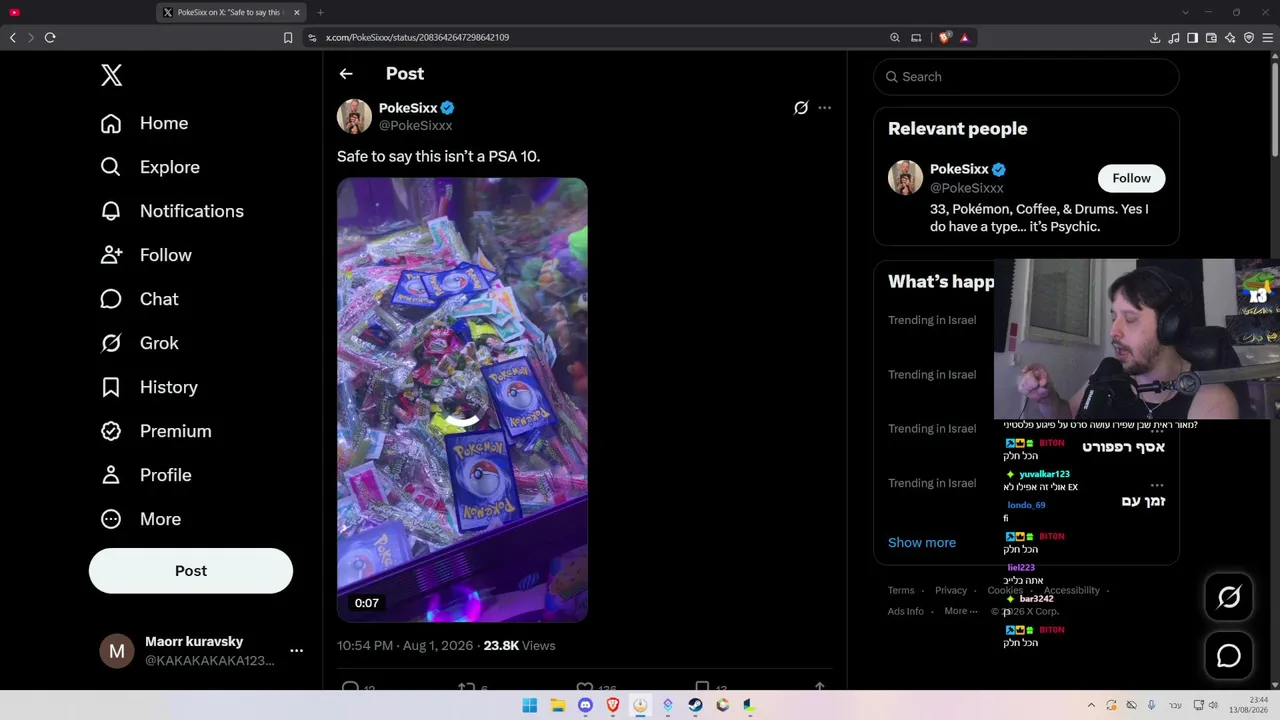Open the floating chat messages button

pyautogui.click(x=1229, y=656)
